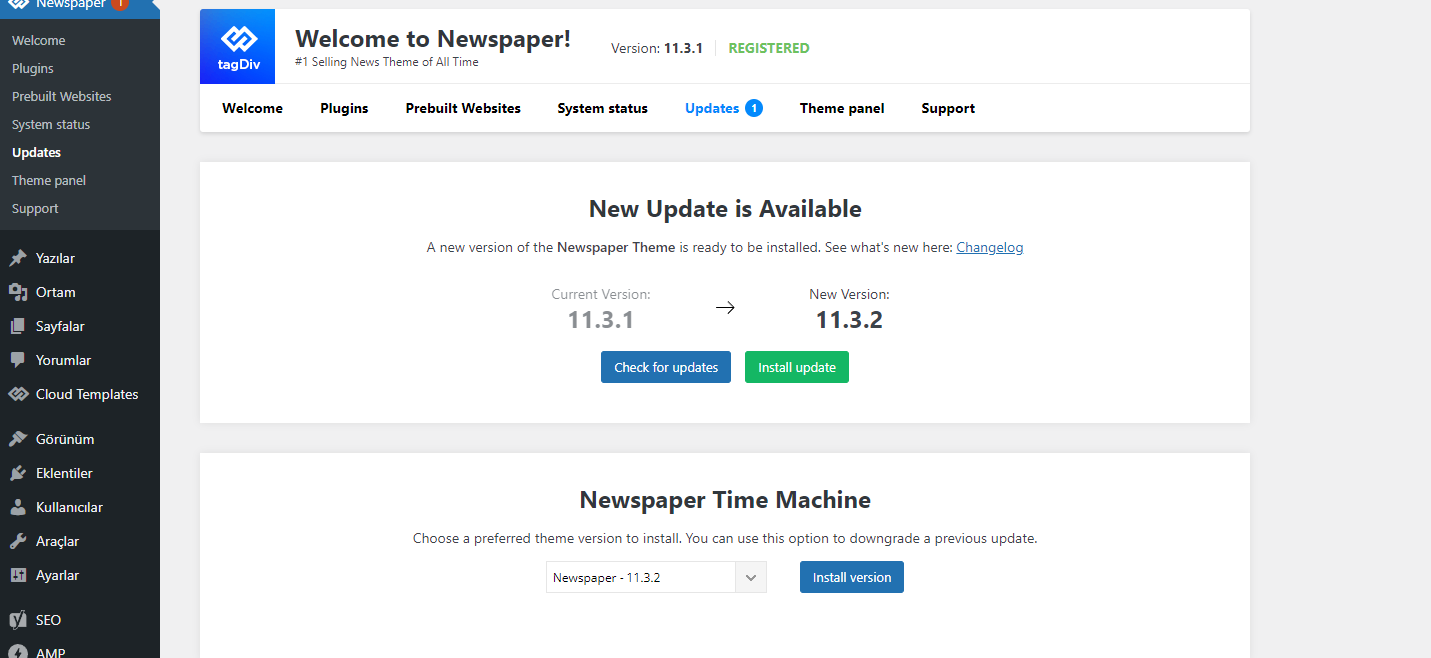The width and height of the screenshot is (1431, 658).
Task: Click the Ayarlar settings icon
Action: [18, 575]
